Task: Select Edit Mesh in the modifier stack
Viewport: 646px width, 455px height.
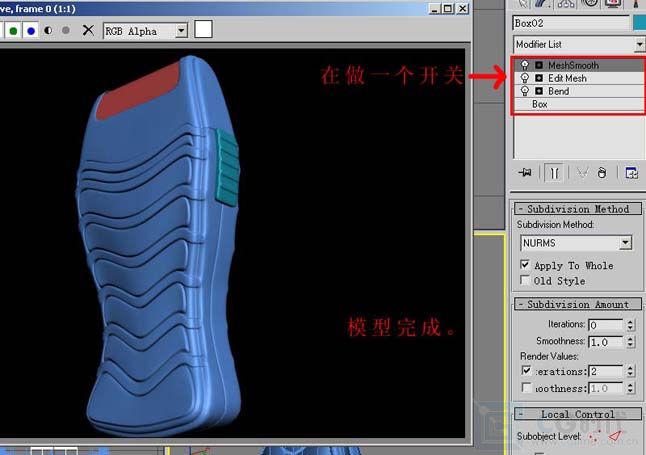Action: pos(567,78)
